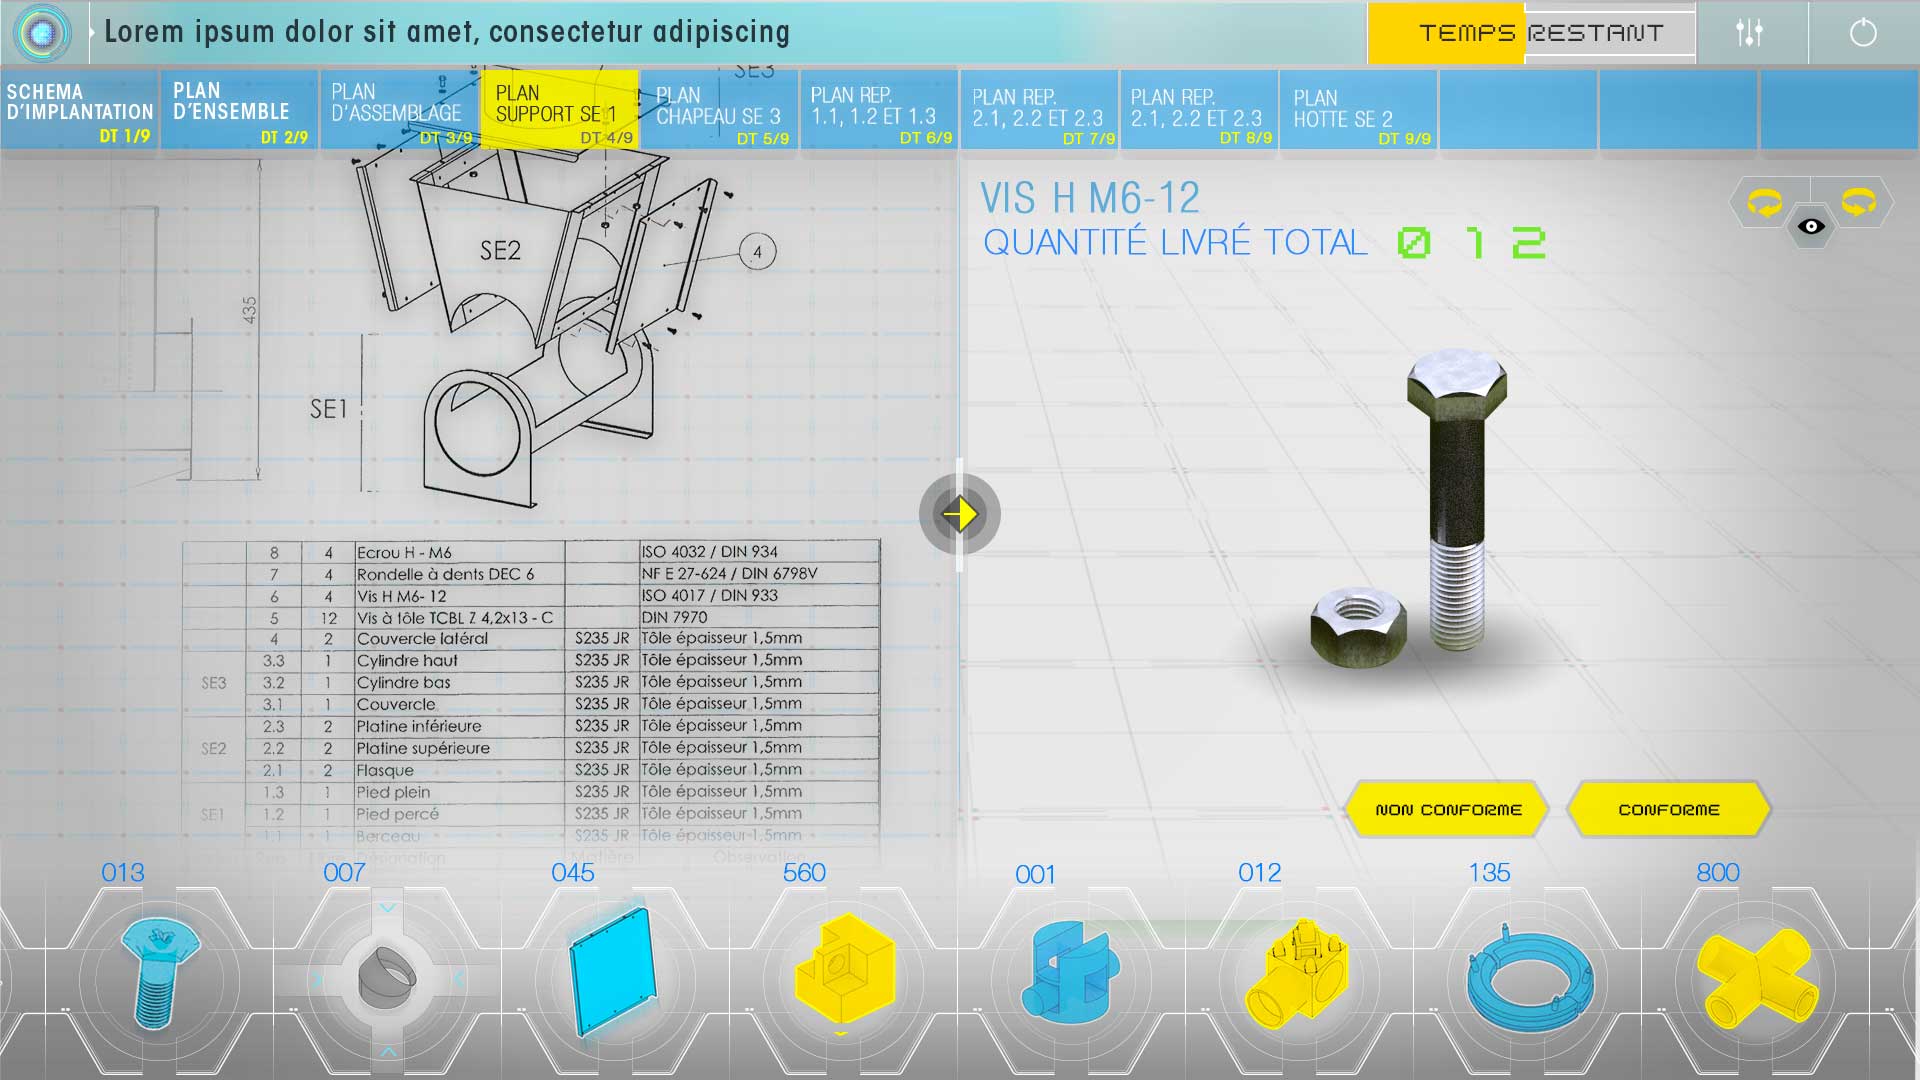Click the glowing orb logo icon
The width and height of the screenshot is (1920, 1080).
click(x=42, y=33)
